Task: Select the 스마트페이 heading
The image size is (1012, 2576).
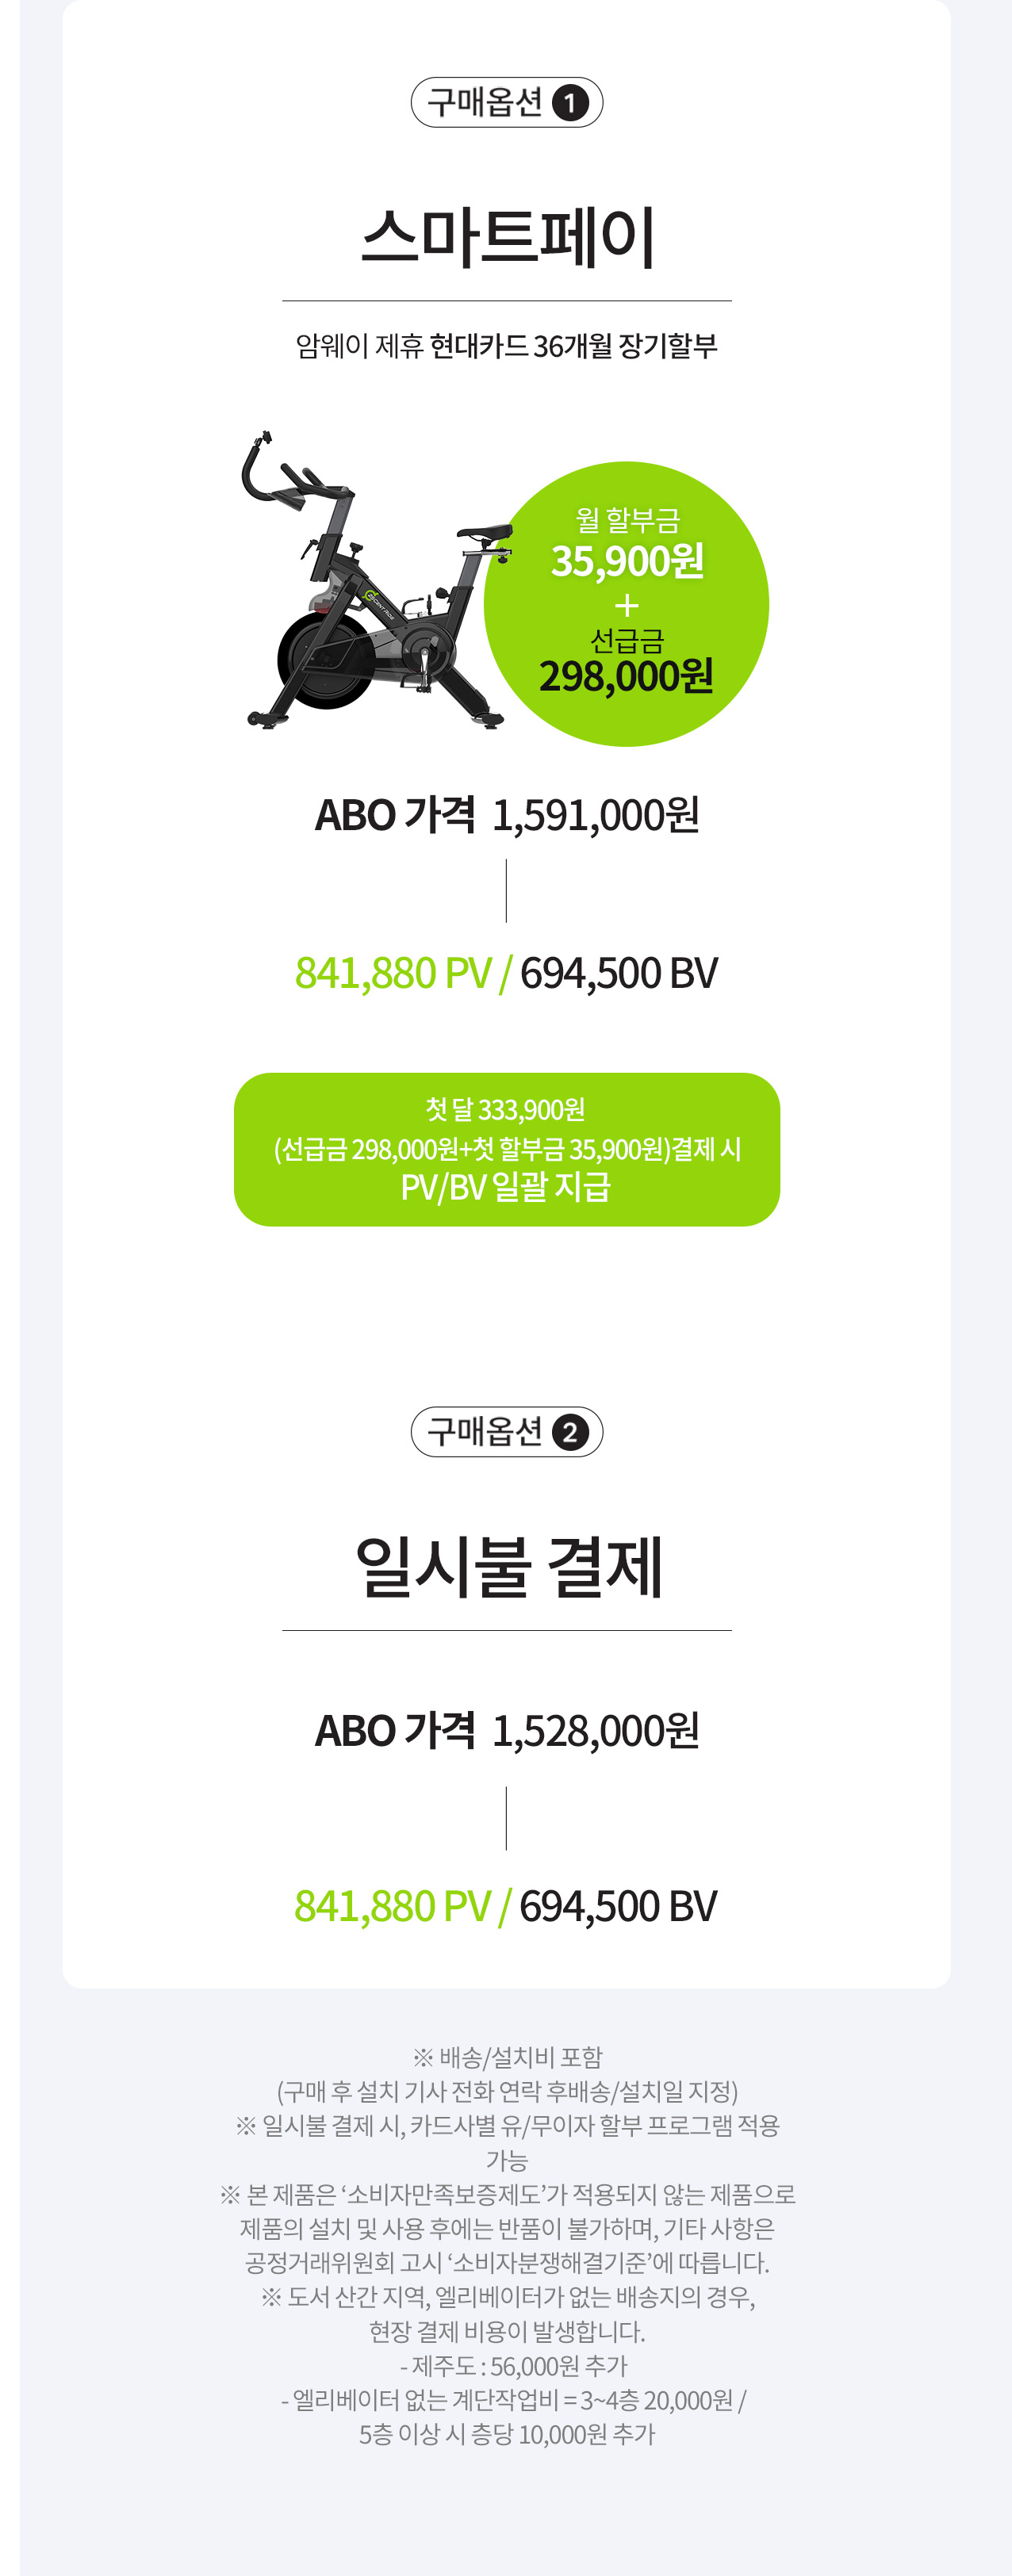Action: tap(507, 238)
